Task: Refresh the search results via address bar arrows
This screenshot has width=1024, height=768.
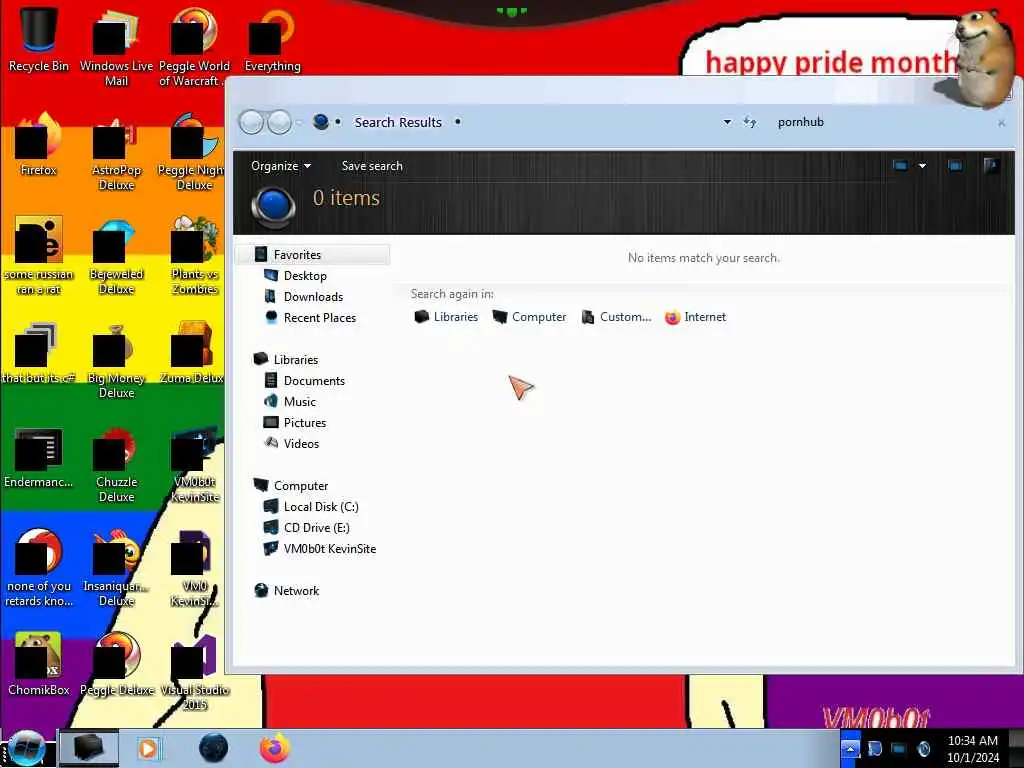Action: (750, 122)
